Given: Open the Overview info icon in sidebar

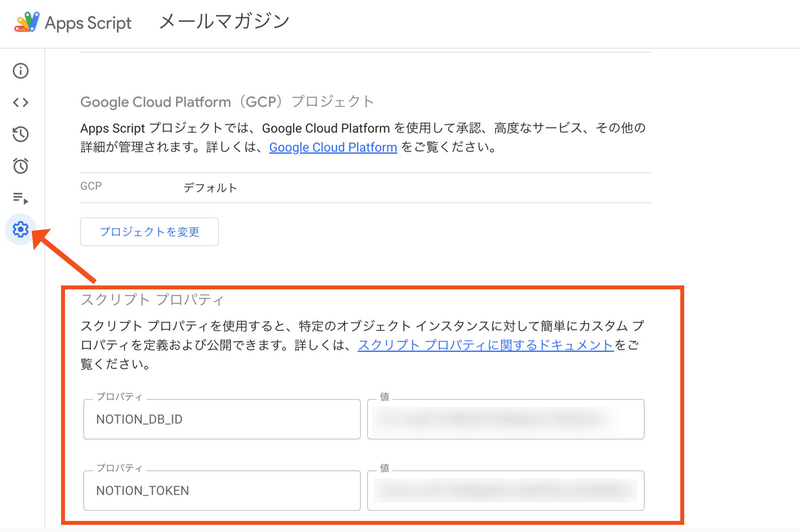Looking at the screenshot, I should click(x=20, y=71).
